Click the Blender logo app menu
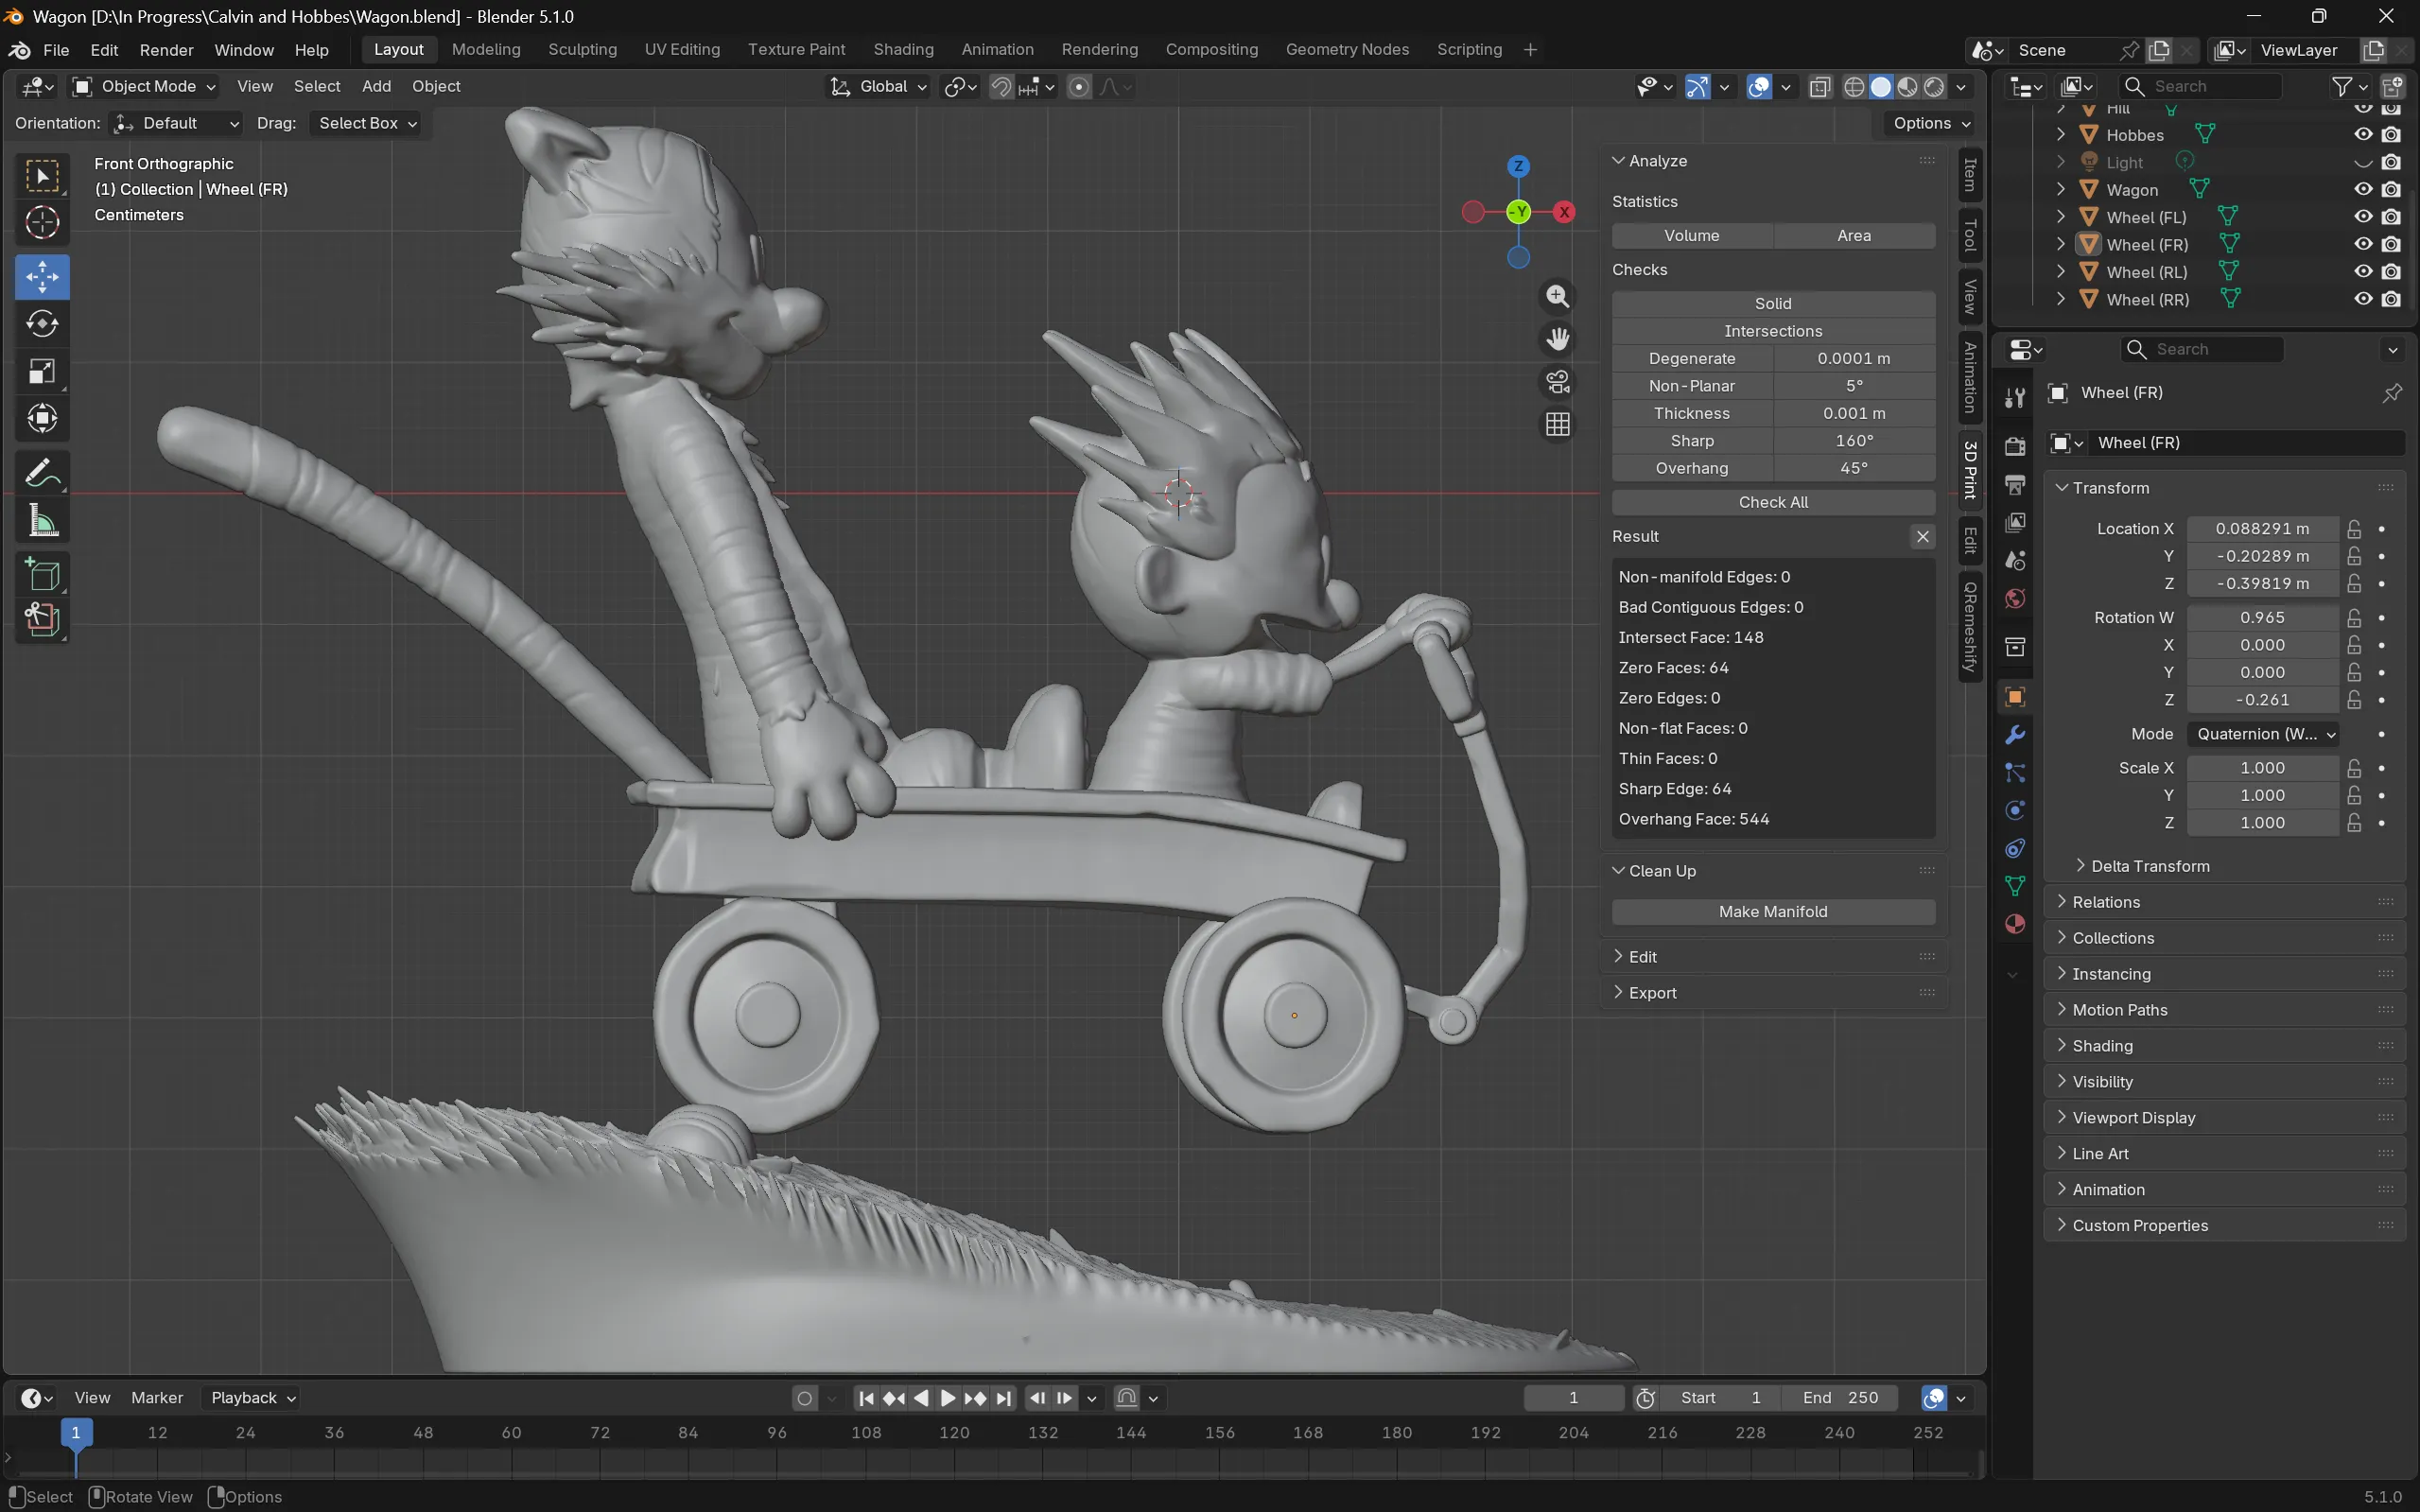Image resolution: width=2420 pixels, height=1512 pixels. tap(19, 50)
